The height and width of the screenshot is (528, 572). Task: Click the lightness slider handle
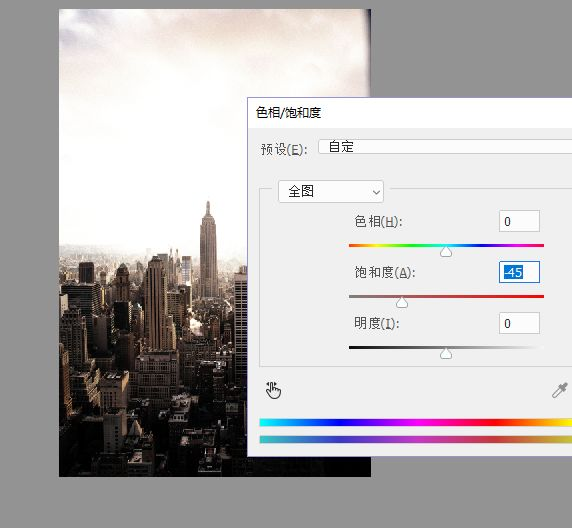(446, 354)
